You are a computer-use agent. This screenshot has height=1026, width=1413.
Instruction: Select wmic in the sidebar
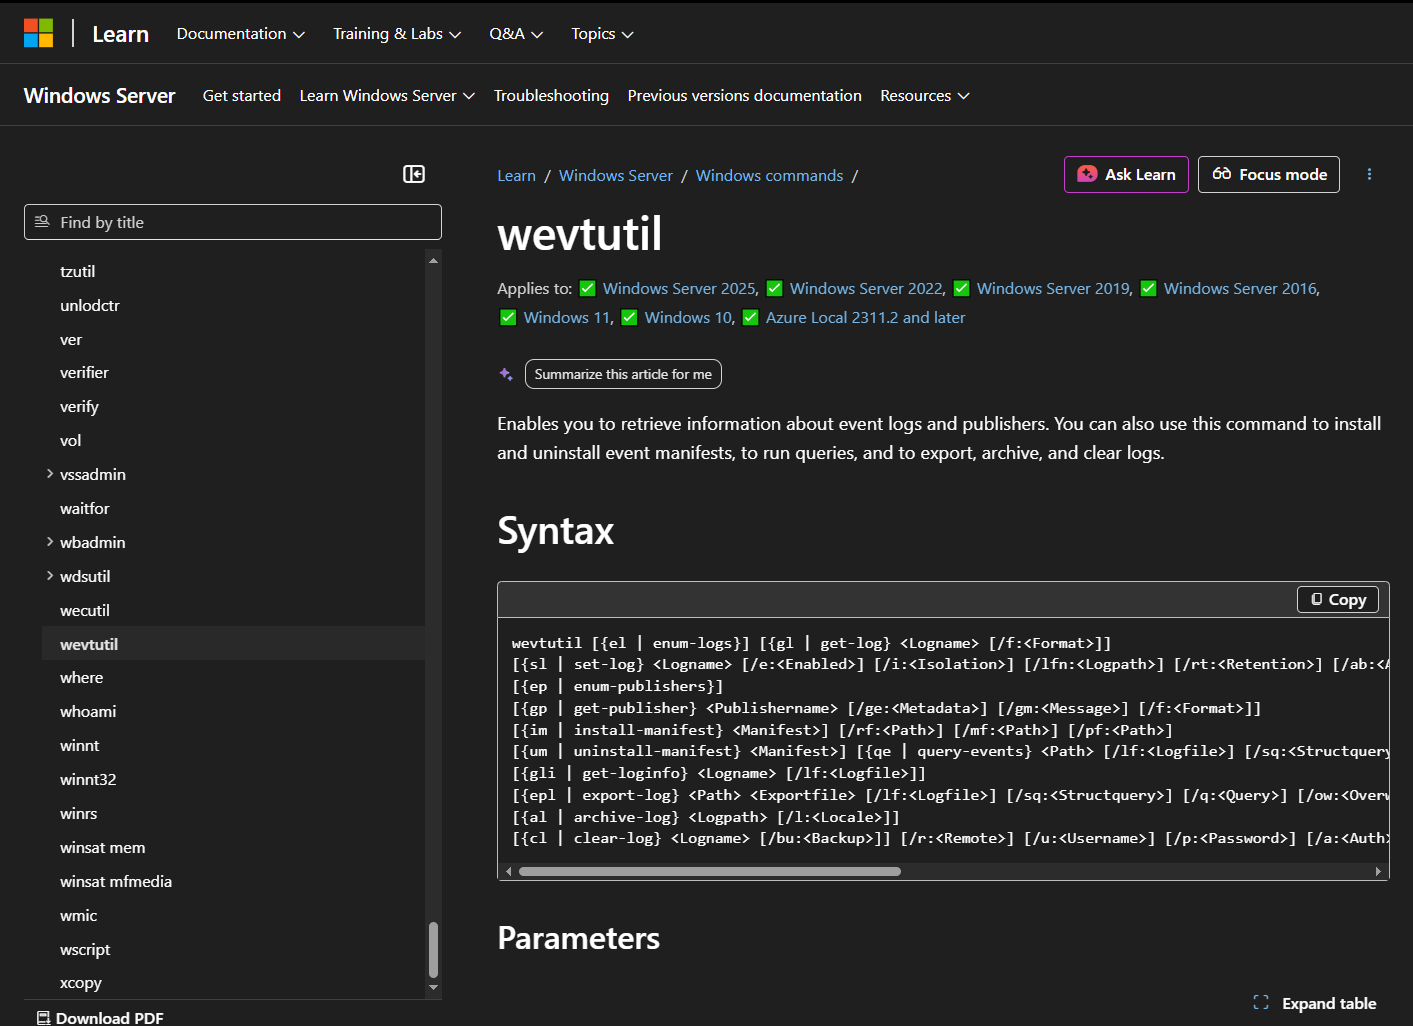point(79,915)
